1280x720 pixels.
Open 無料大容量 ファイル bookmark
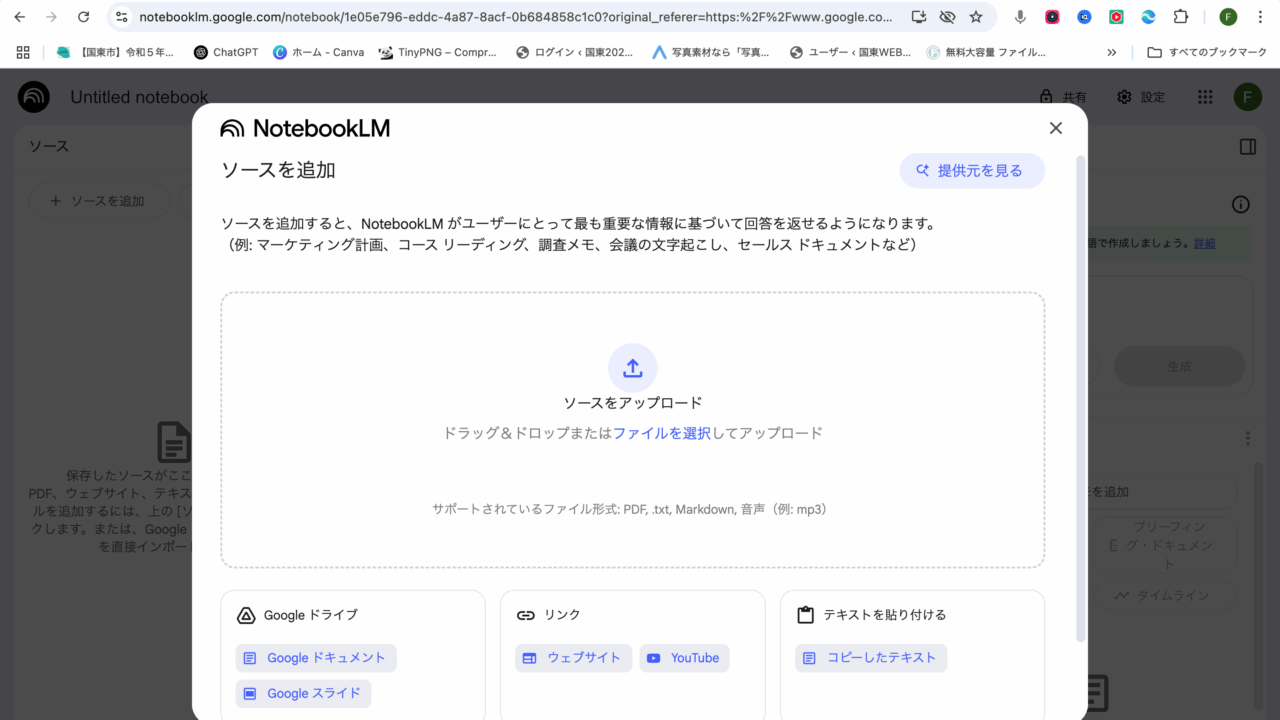tap(986, 52)
